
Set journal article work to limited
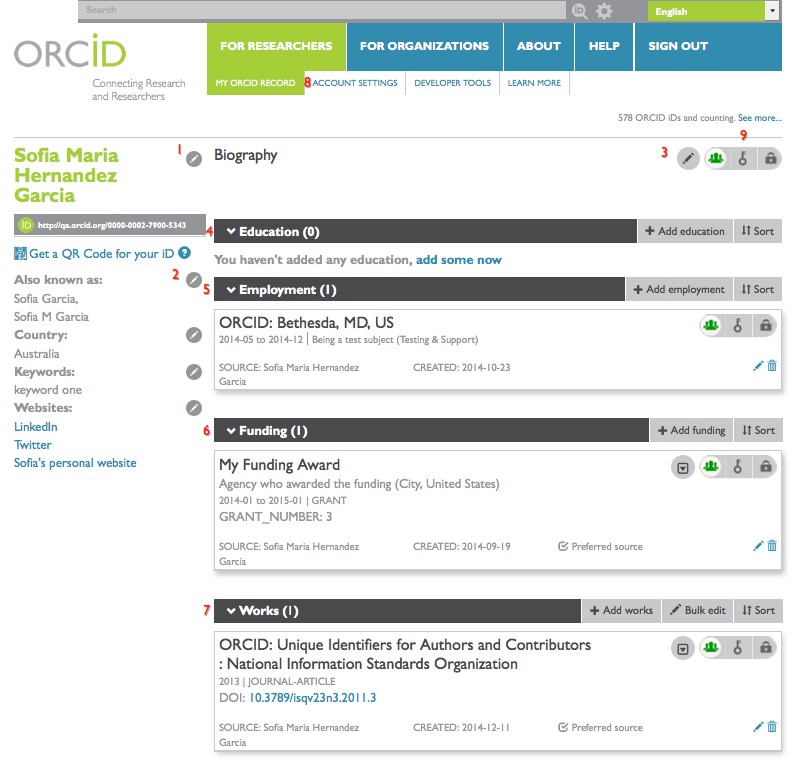click(x=738, y=648)
